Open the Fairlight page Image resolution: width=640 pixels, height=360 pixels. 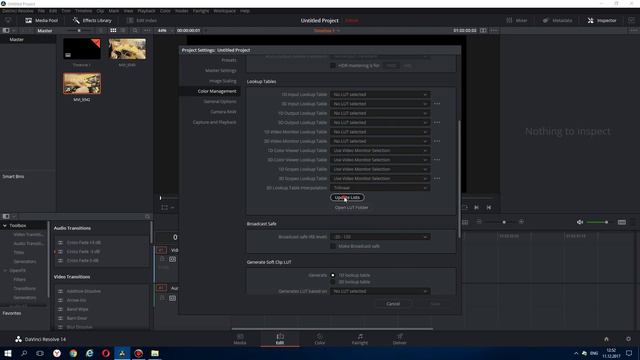360,339
